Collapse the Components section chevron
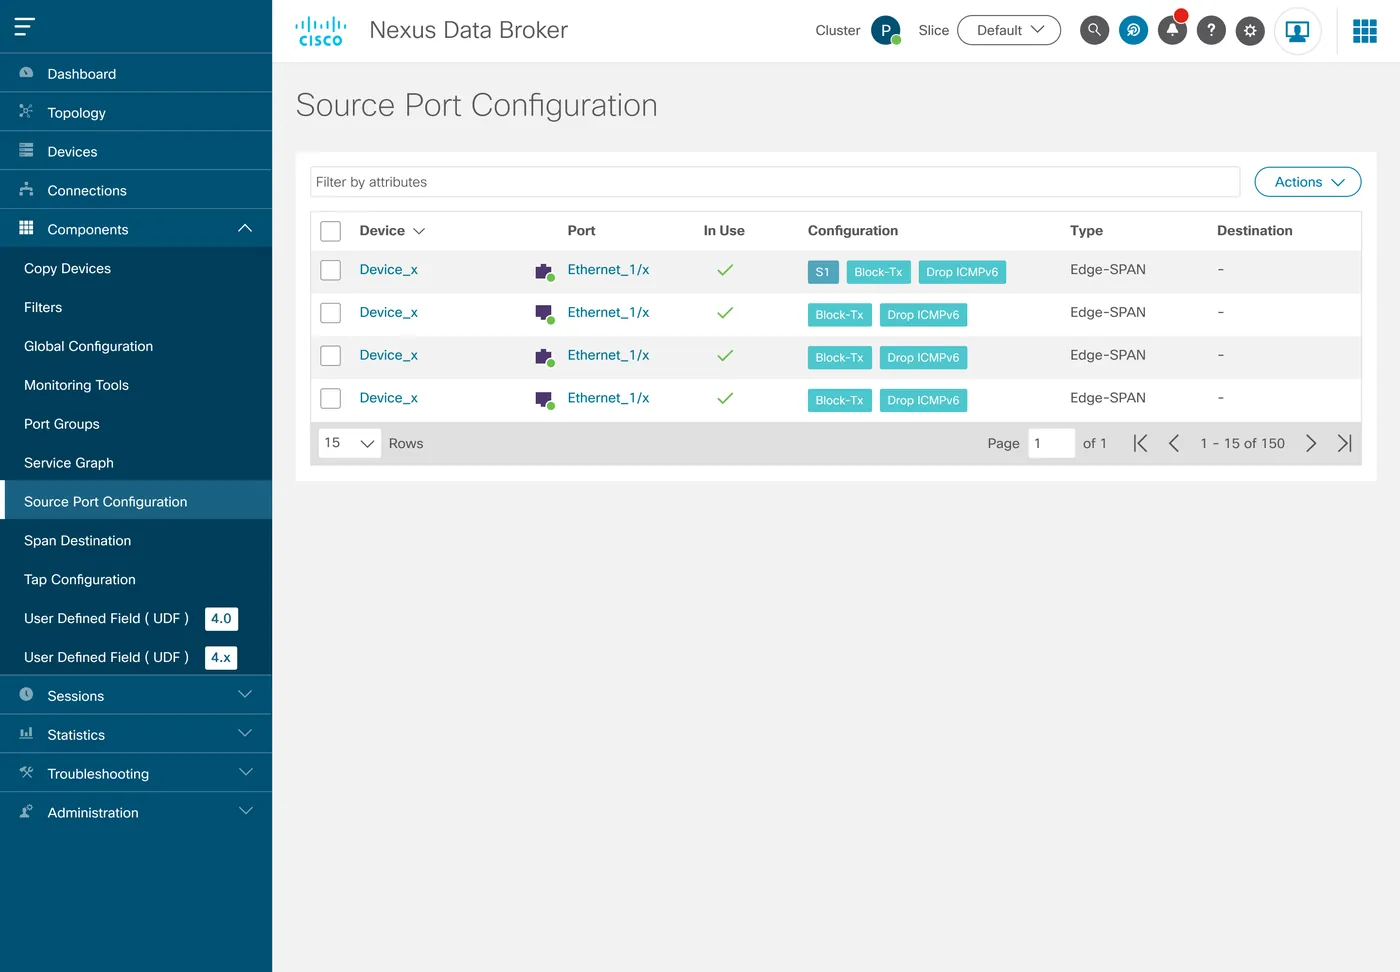This screenshot has height=972, width=1400. pos(245,229)
